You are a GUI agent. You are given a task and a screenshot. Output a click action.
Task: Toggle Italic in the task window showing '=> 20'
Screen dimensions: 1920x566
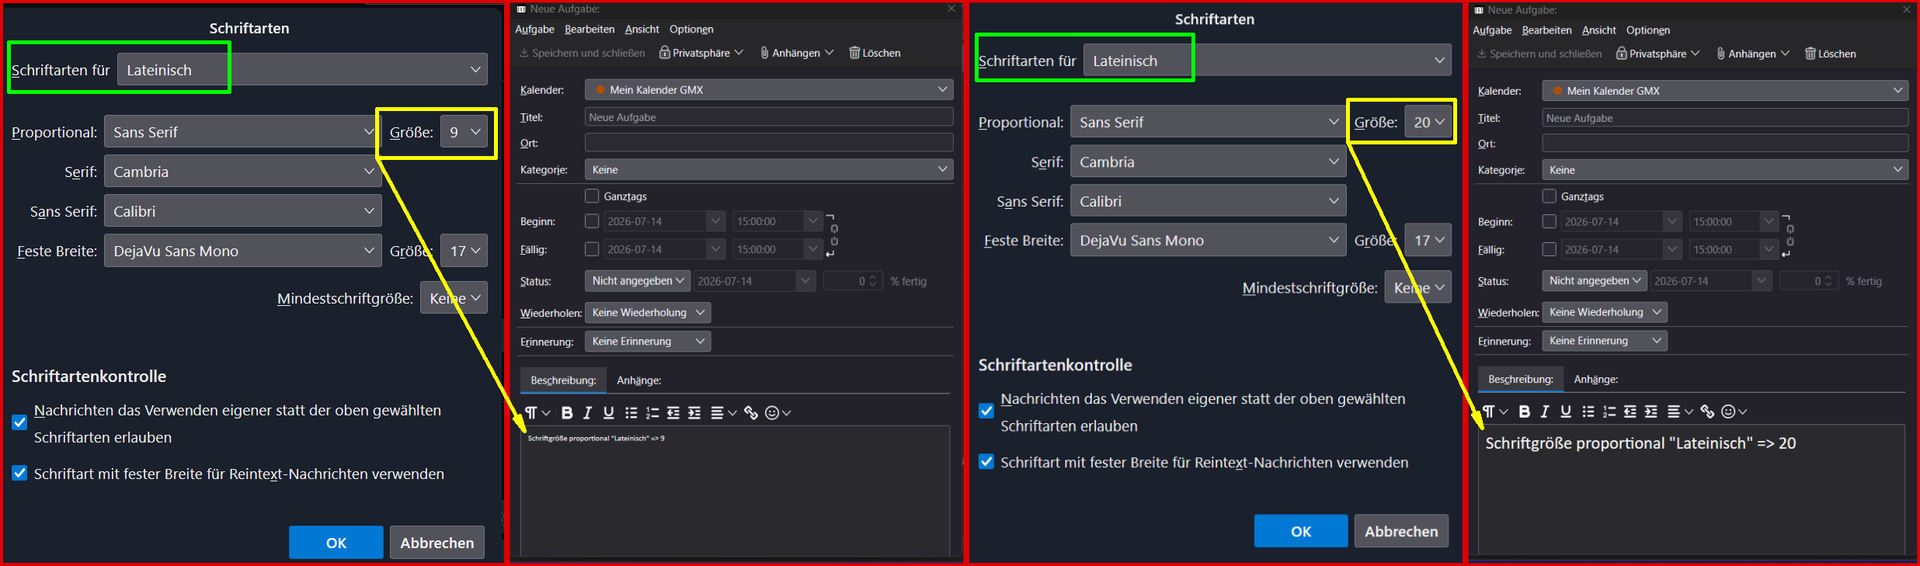pos(1544,412)
